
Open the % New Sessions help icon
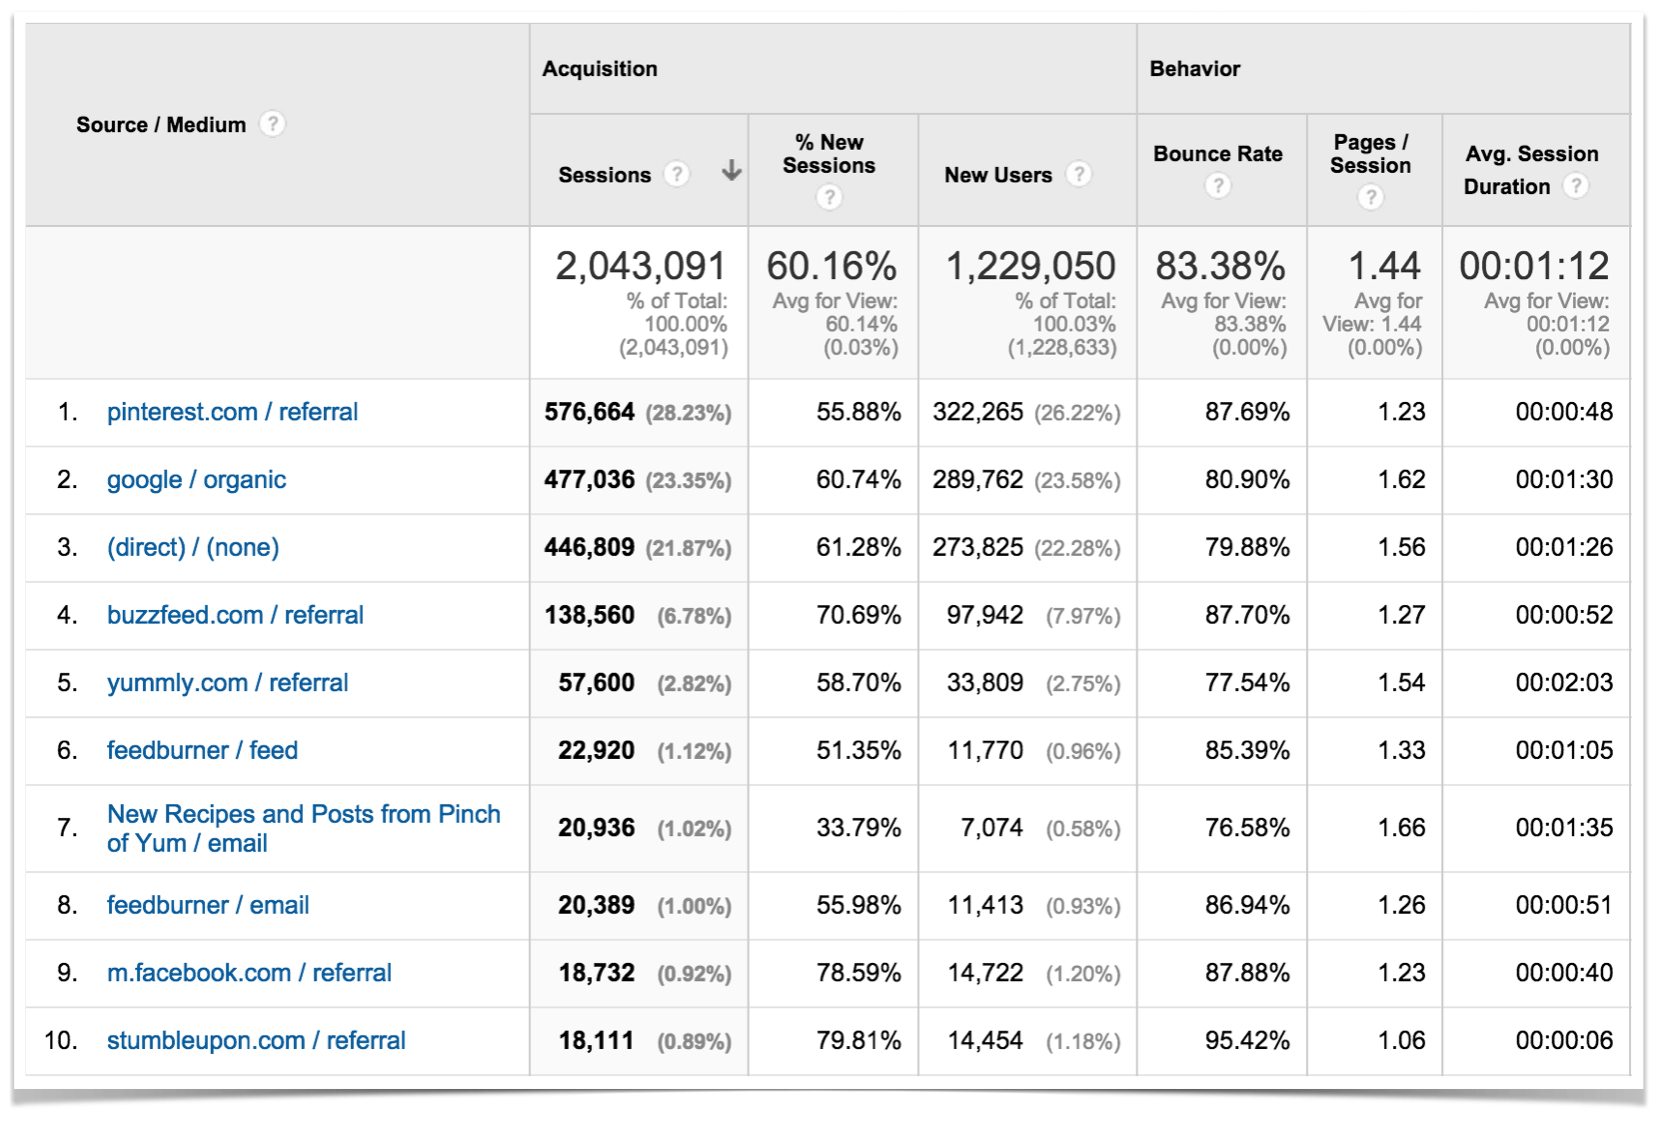coord(830,195)
